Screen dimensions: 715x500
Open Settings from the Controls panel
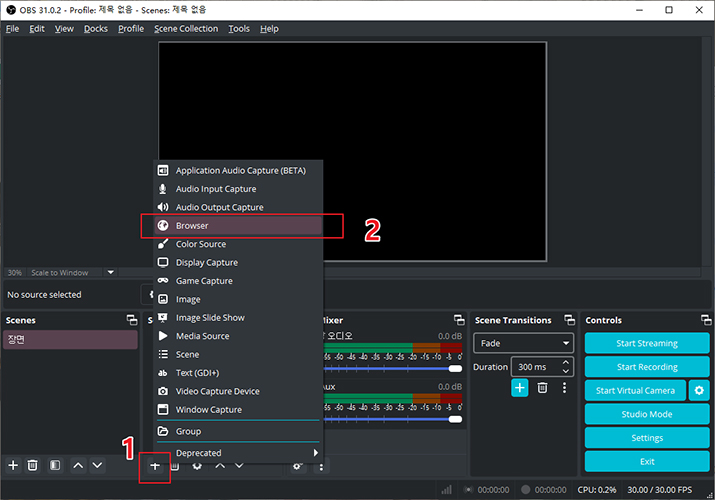pyautogui.click(x=647, y=438)
